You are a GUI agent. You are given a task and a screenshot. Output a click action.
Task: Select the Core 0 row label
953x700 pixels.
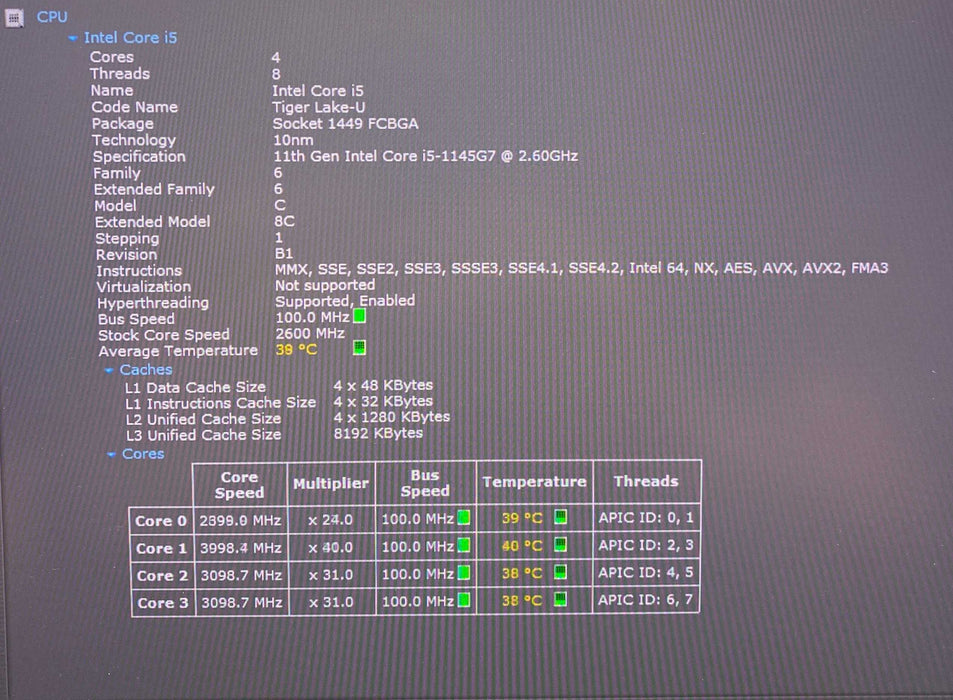coord(161,521)
